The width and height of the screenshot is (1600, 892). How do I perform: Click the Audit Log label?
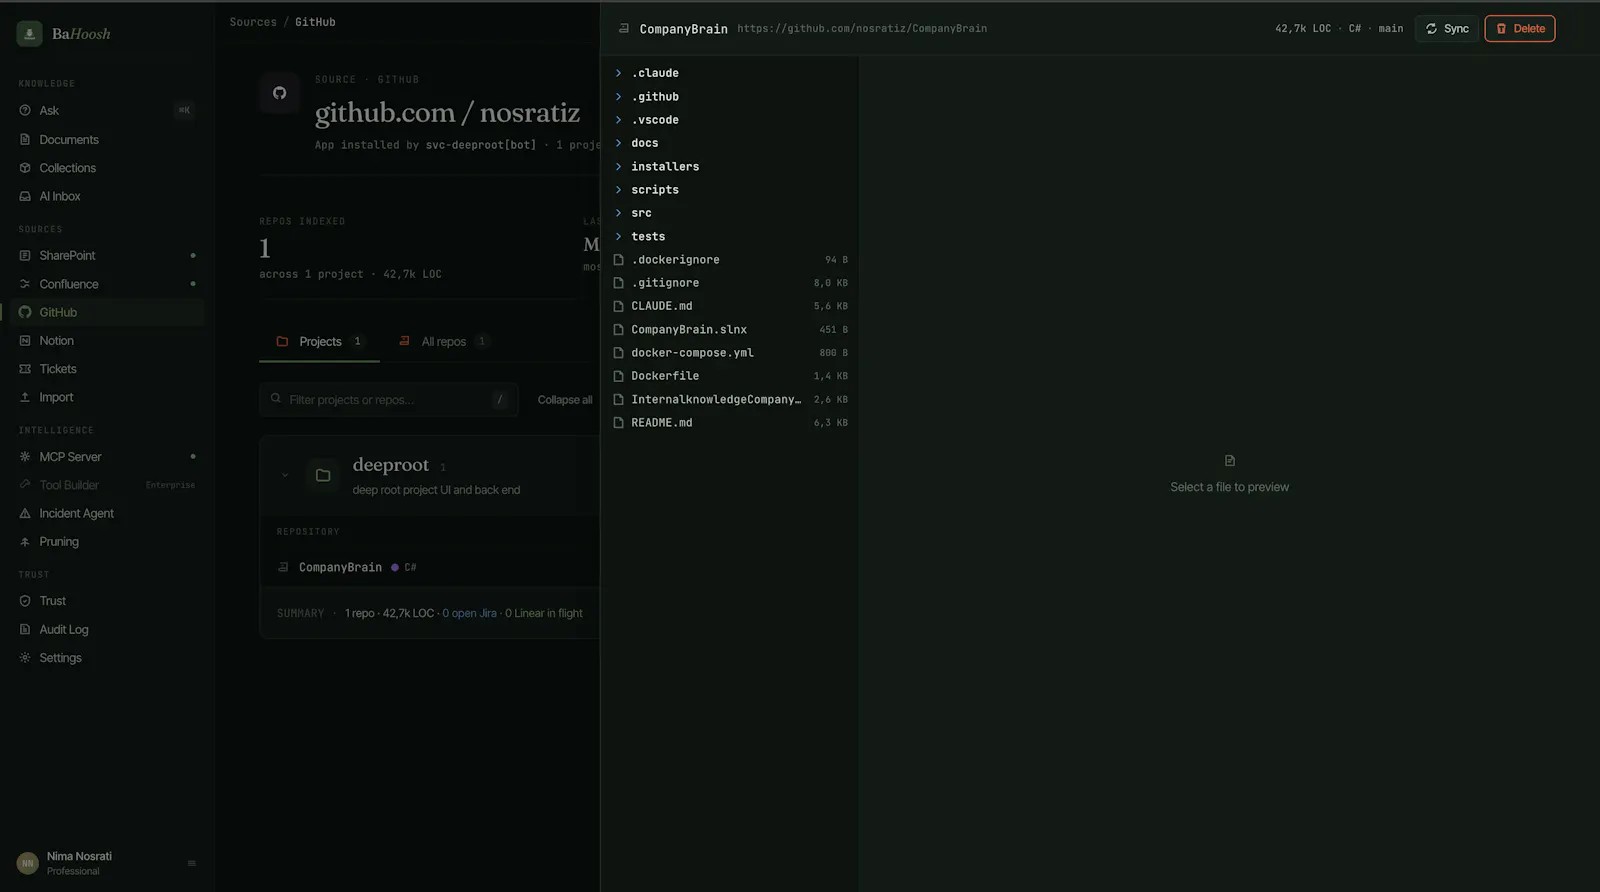tap(64, 630)
